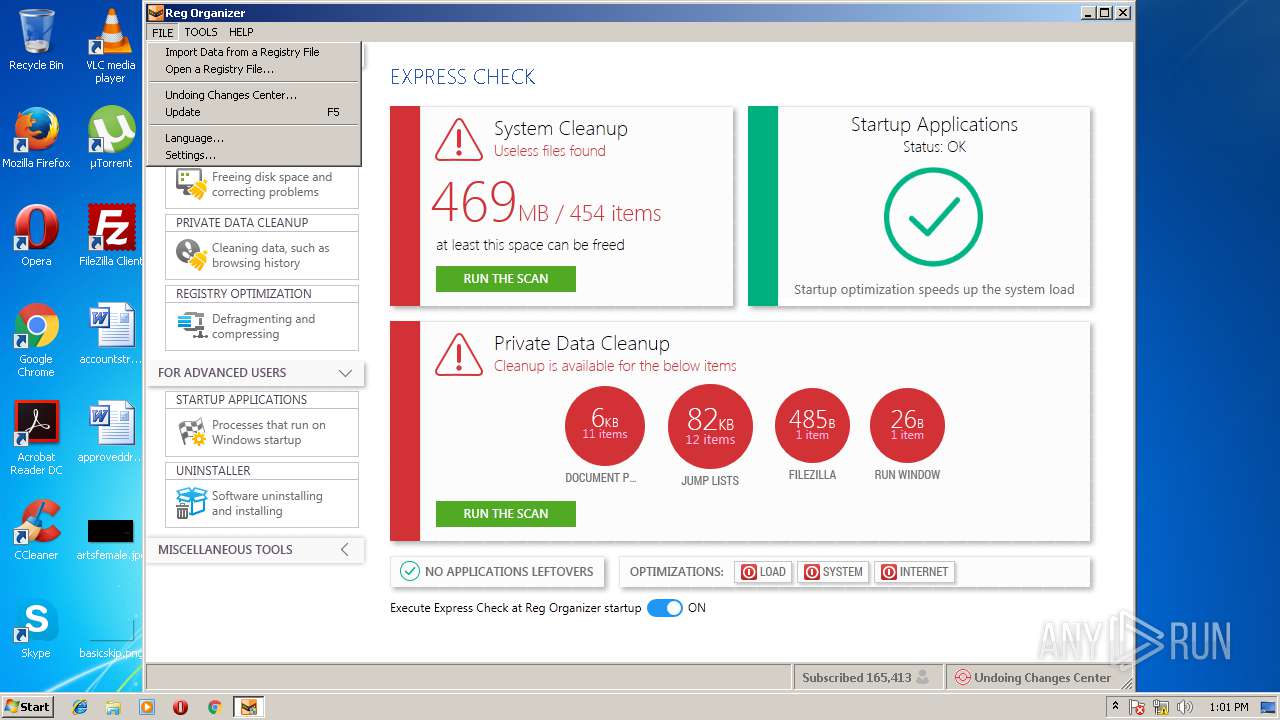Click the LOAD optimization button

764,572
